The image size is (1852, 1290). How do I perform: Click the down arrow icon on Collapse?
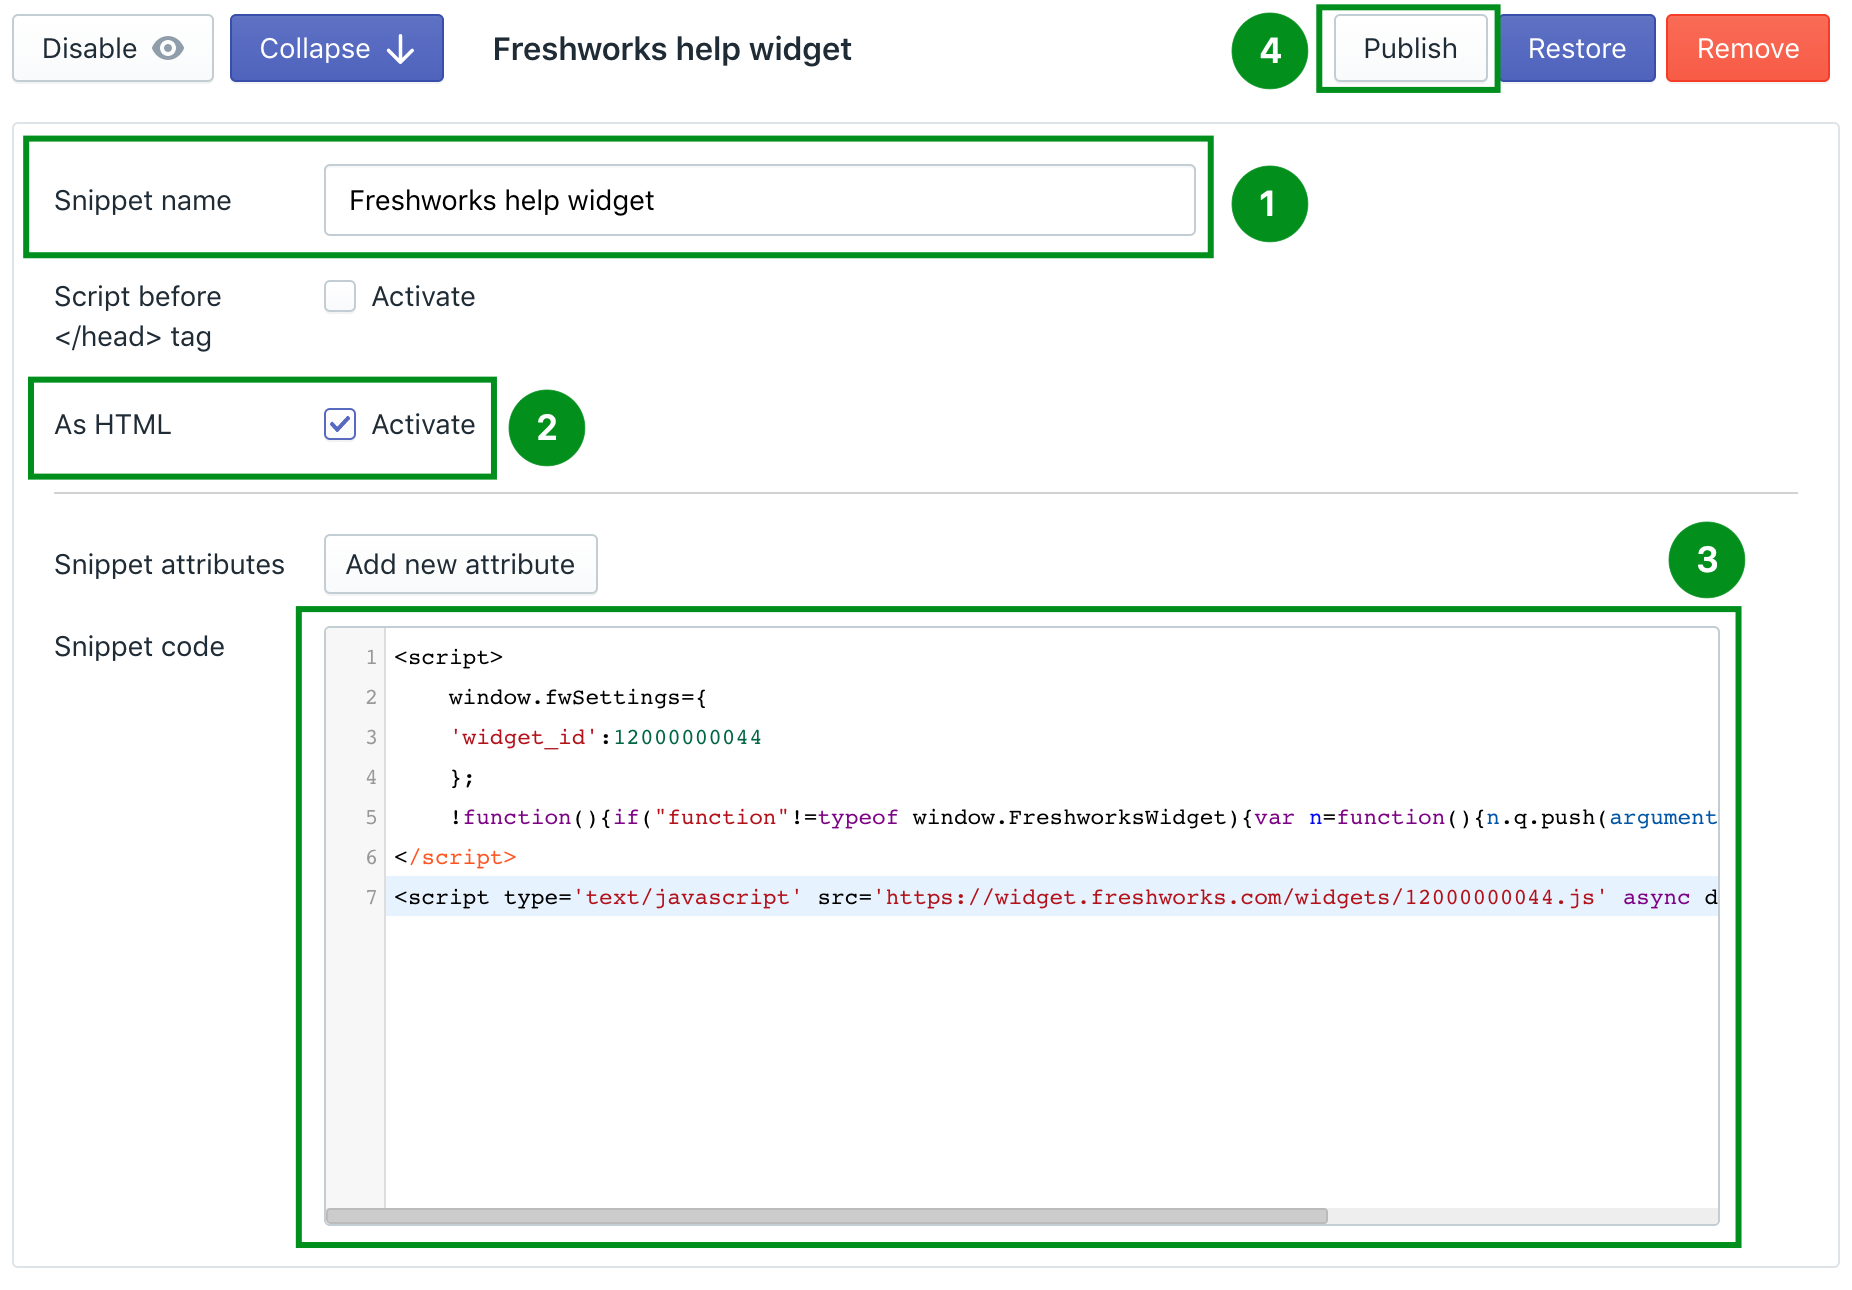(400, 49)
